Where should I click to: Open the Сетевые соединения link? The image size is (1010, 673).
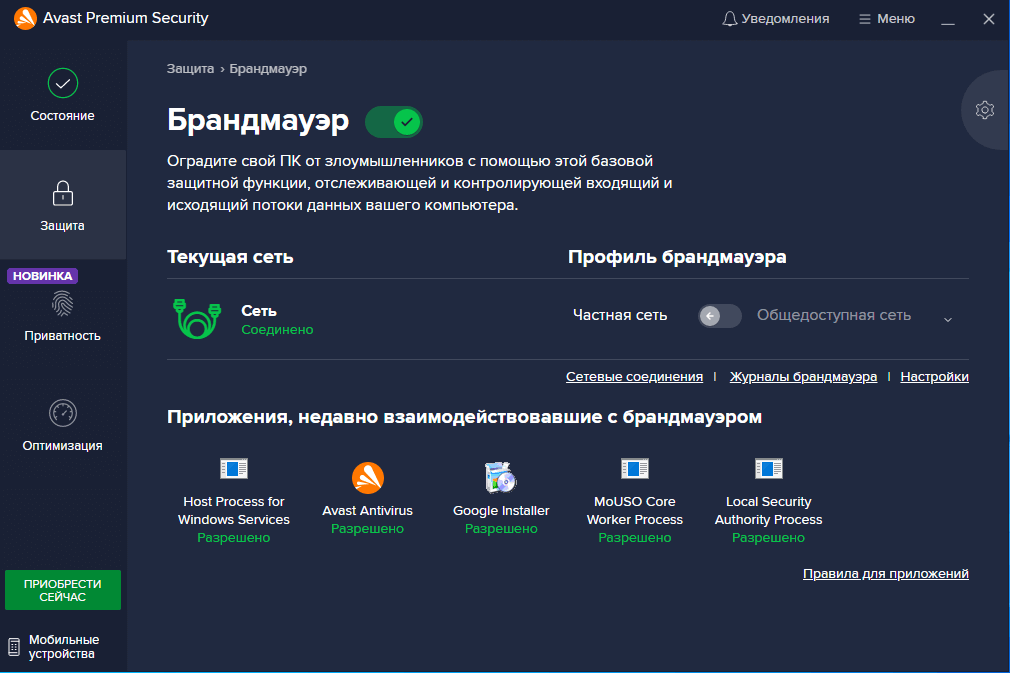pos(634,377)
